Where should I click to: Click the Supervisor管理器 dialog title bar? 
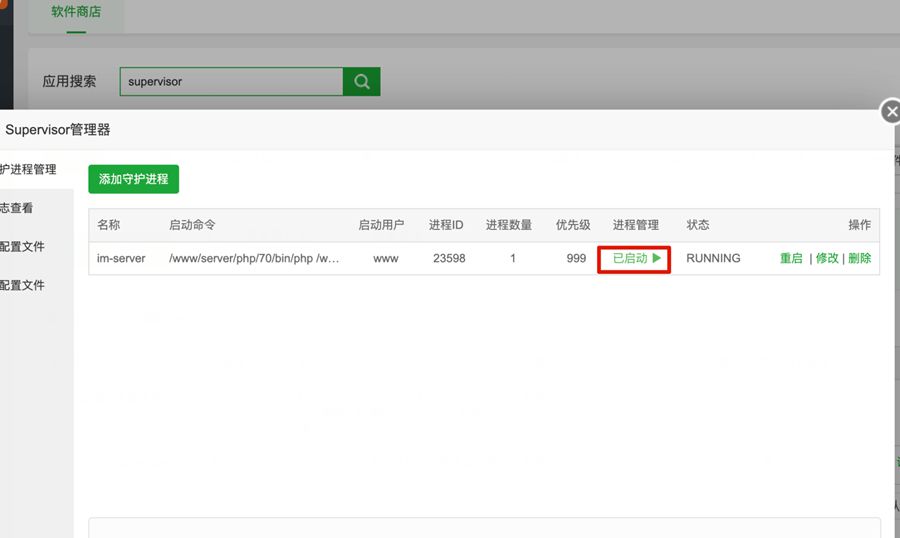[400, 130]
